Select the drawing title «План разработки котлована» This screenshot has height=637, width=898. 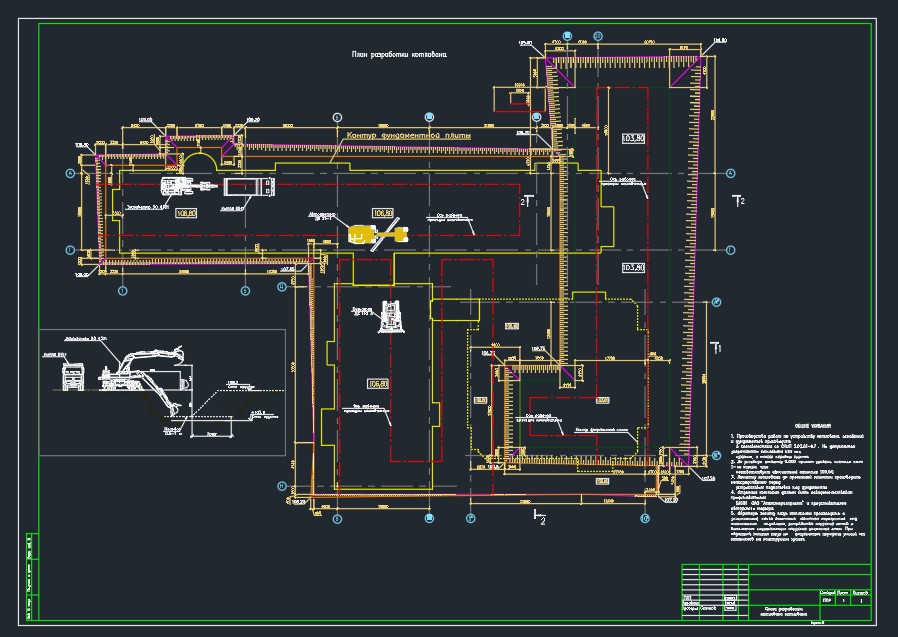coord(399,54)
